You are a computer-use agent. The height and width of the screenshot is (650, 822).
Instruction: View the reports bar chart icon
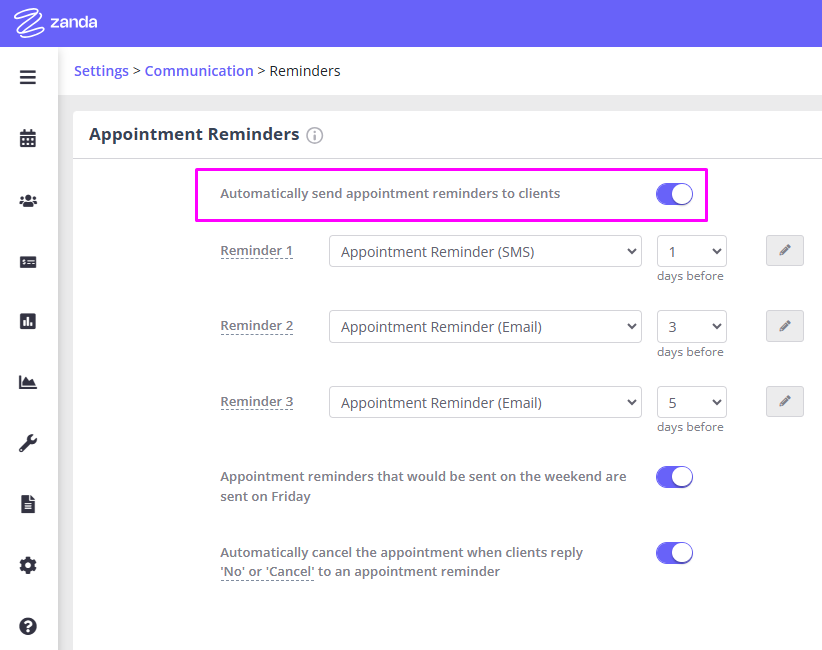click(x=27, y=321)
